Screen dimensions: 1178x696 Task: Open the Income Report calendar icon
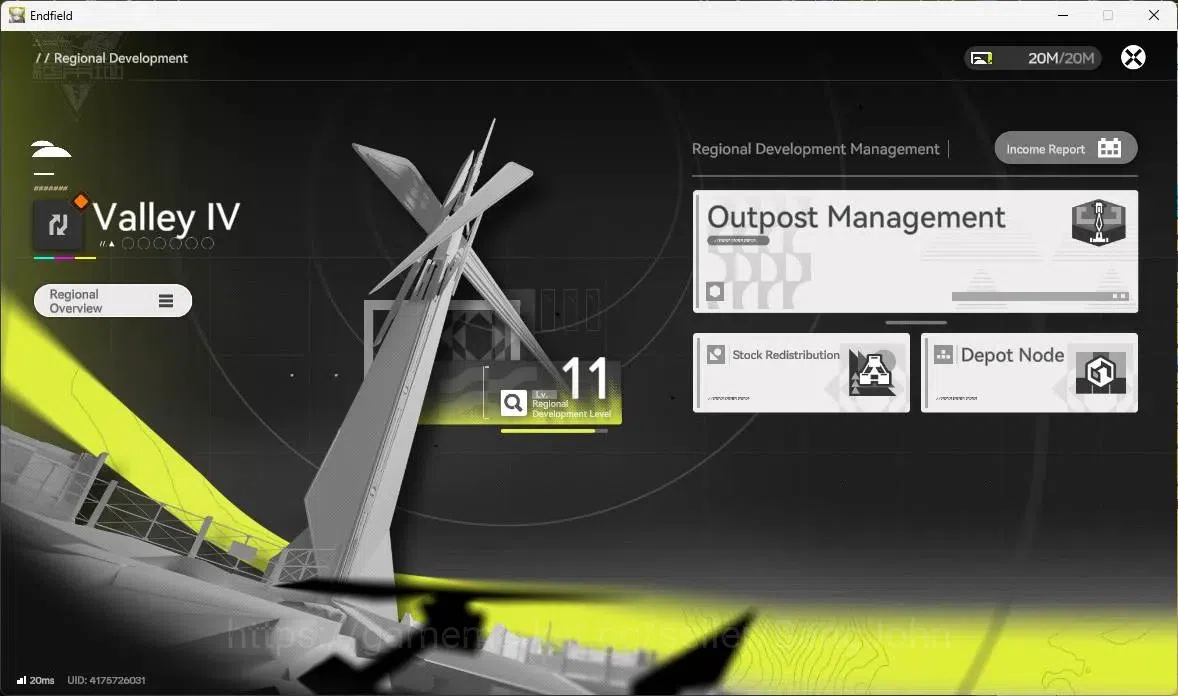pos(1109,148)
